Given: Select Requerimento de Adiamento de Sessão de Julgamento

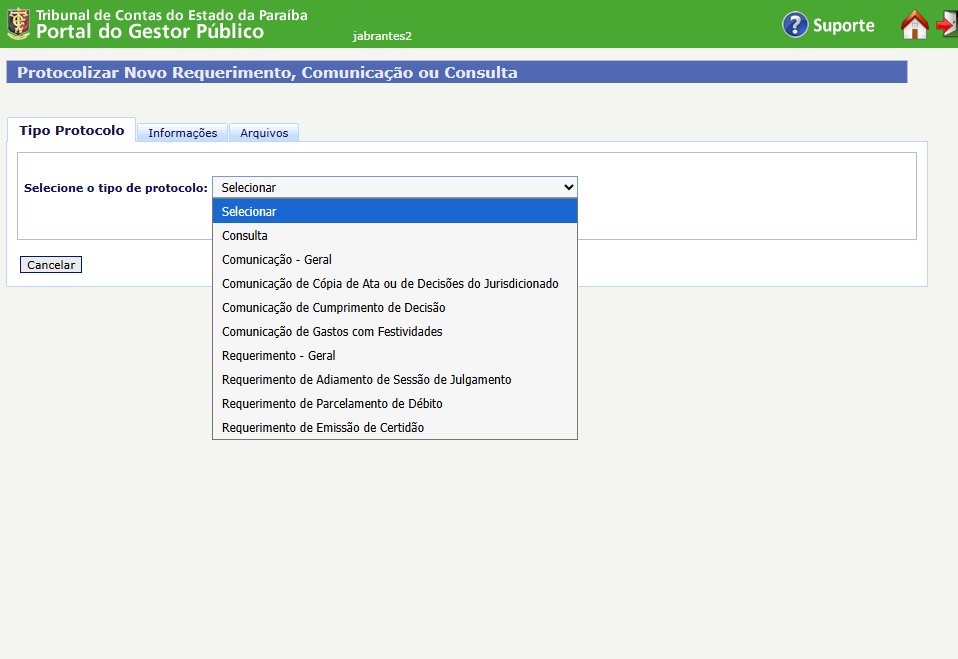Looking at the screenshot, I should click(395, 380).
